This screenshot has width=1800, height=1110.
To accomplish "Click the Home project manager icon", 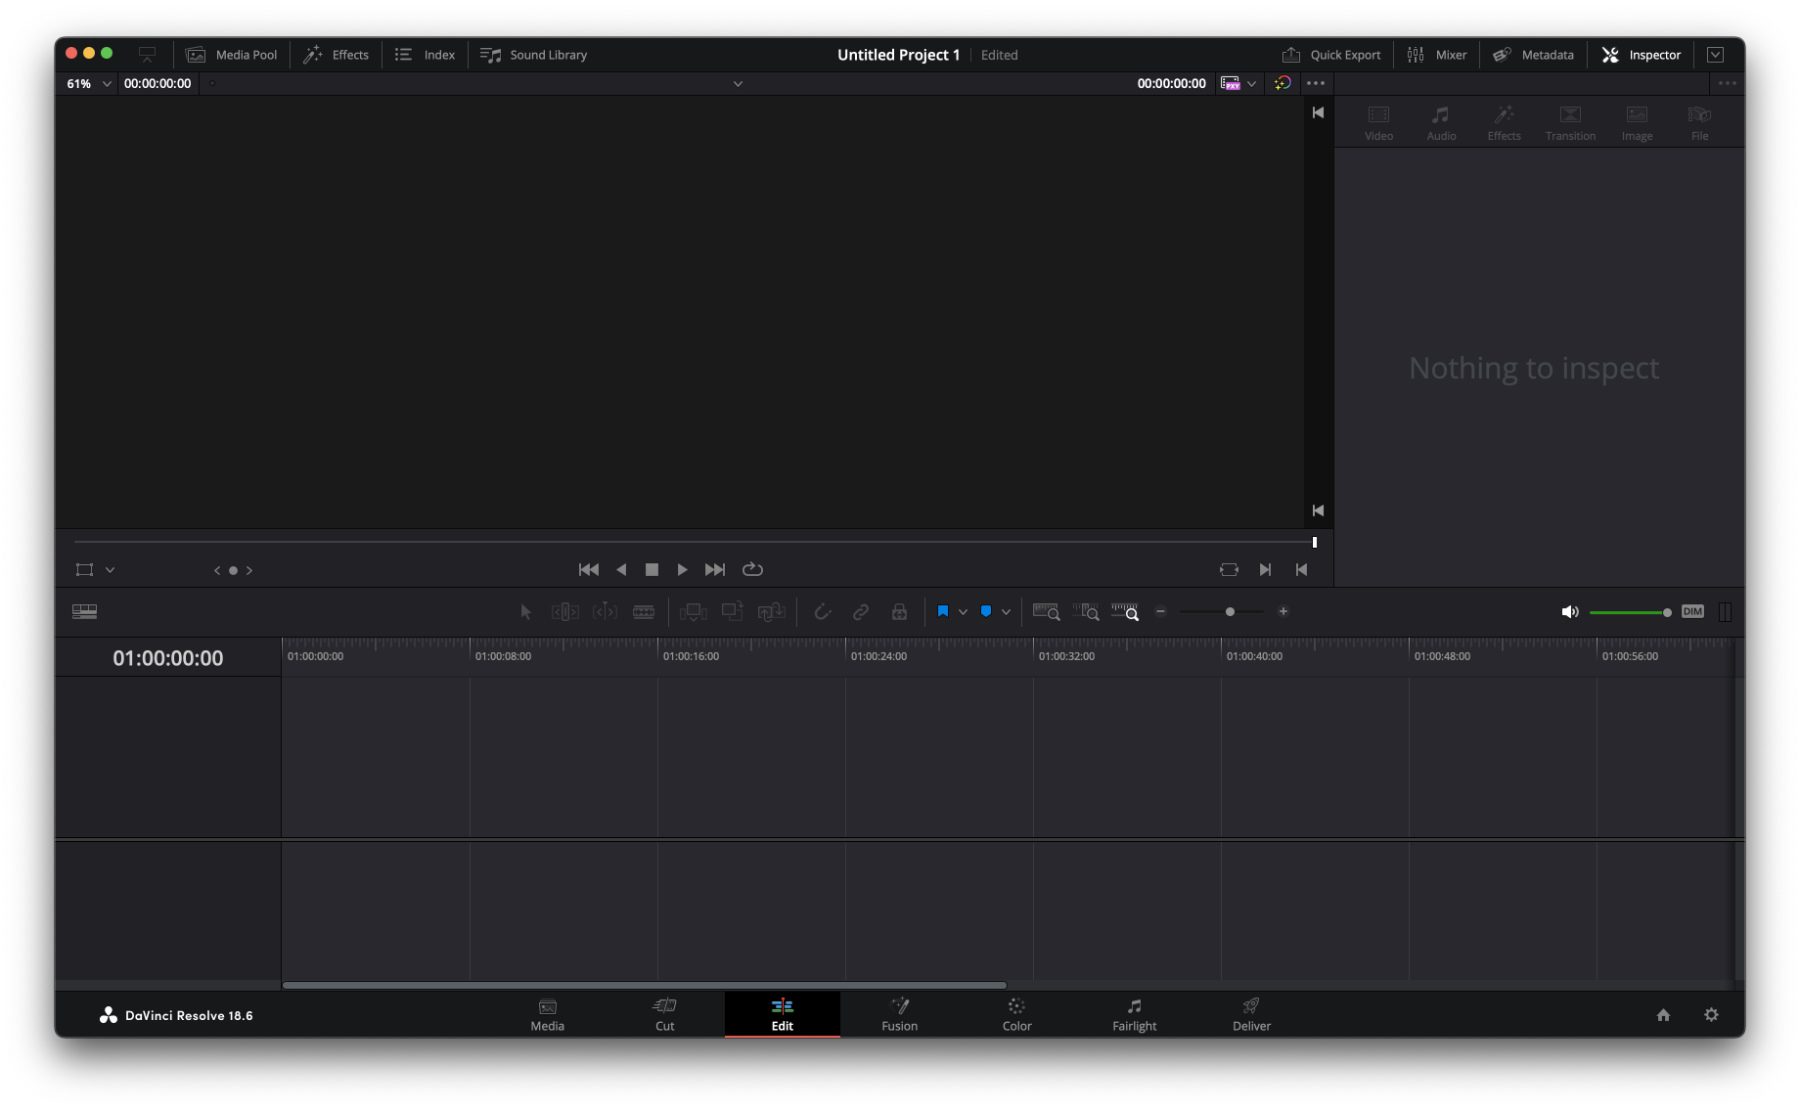I will (1663, 1015).
